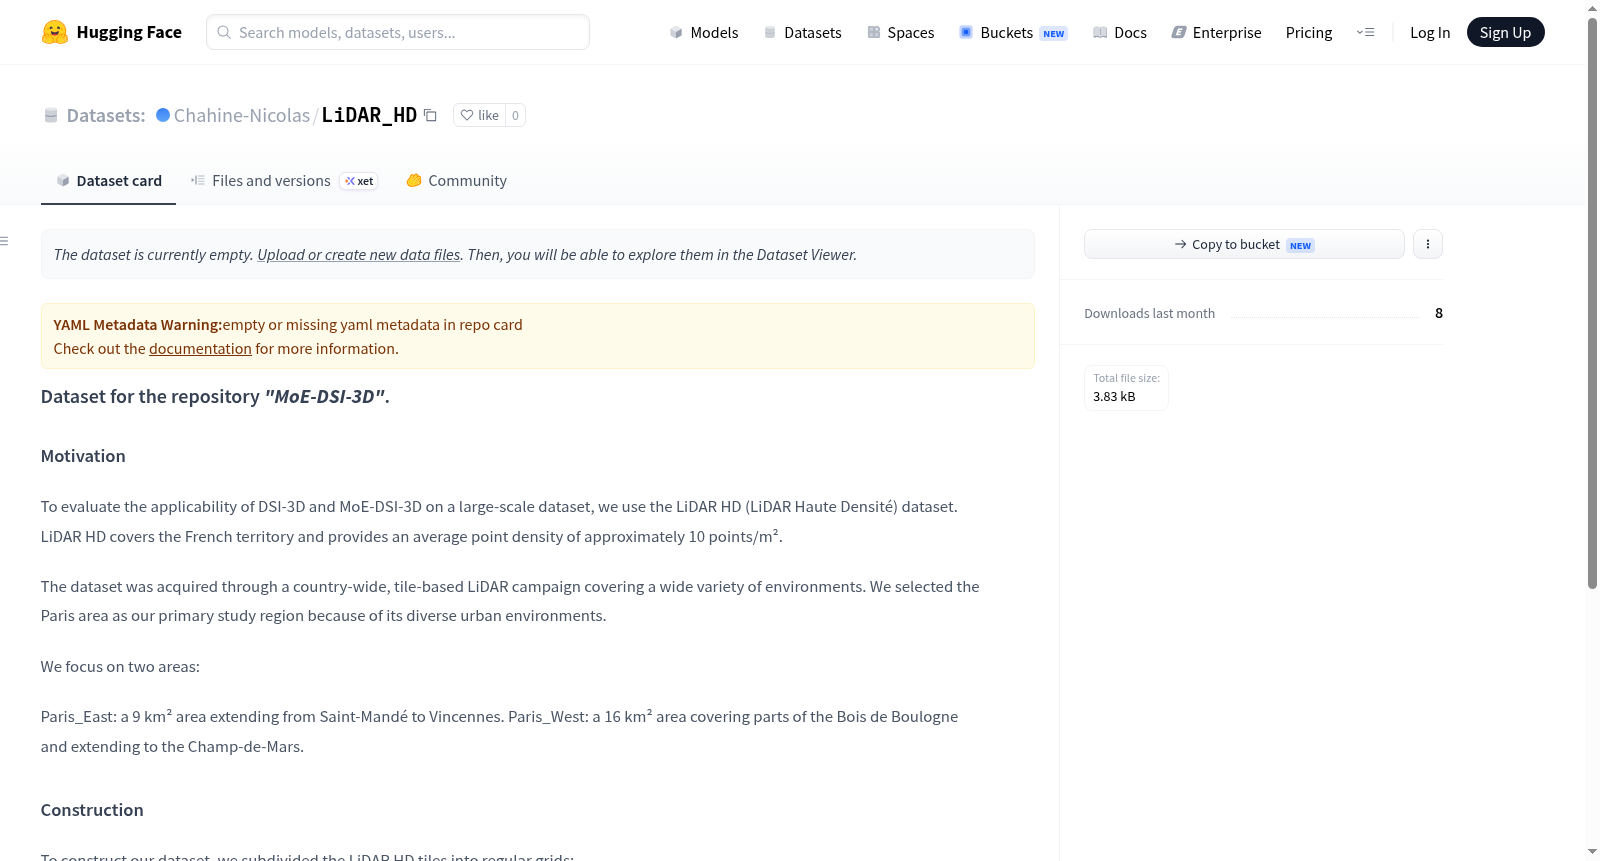The width and height of the screenshot is (1600, 861).
Task: Click the Motivation heading
Action: (x=83, y=456)
